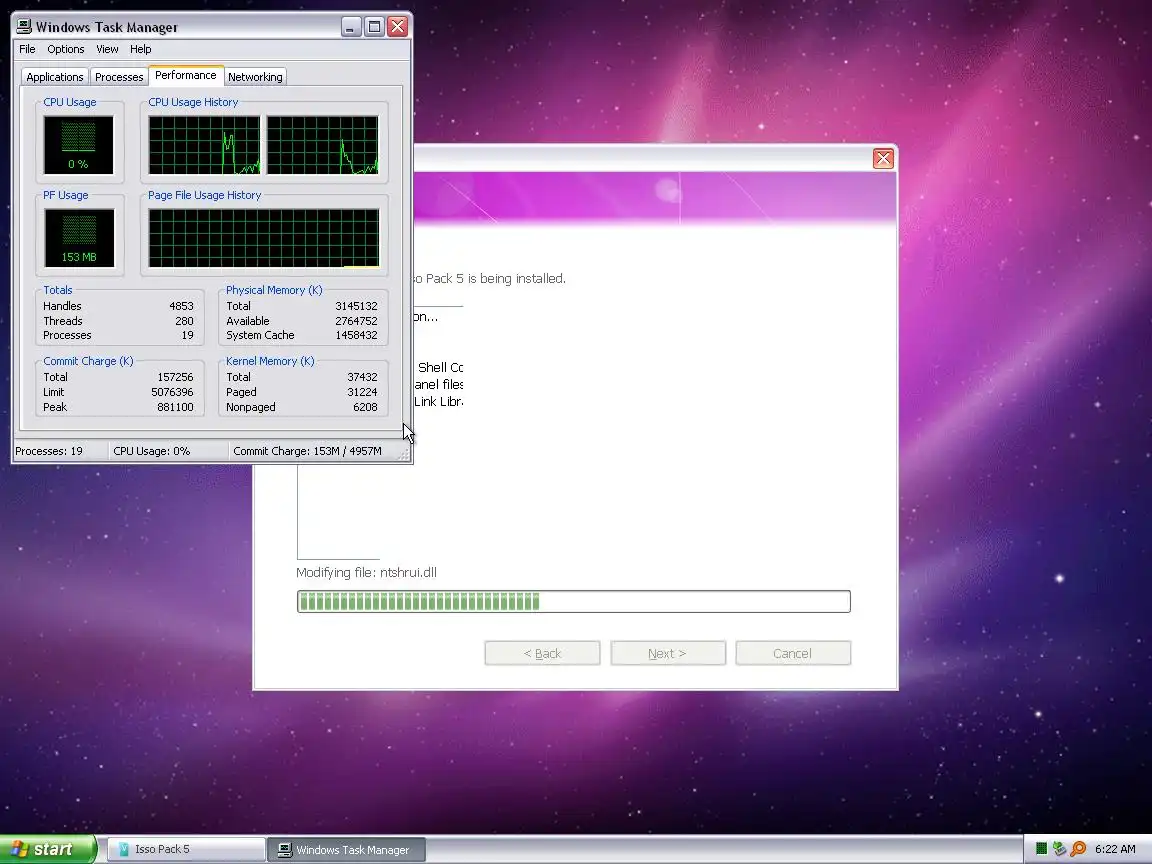
Task: Click the left CPU Usage History graph
Action: point(204,145)
